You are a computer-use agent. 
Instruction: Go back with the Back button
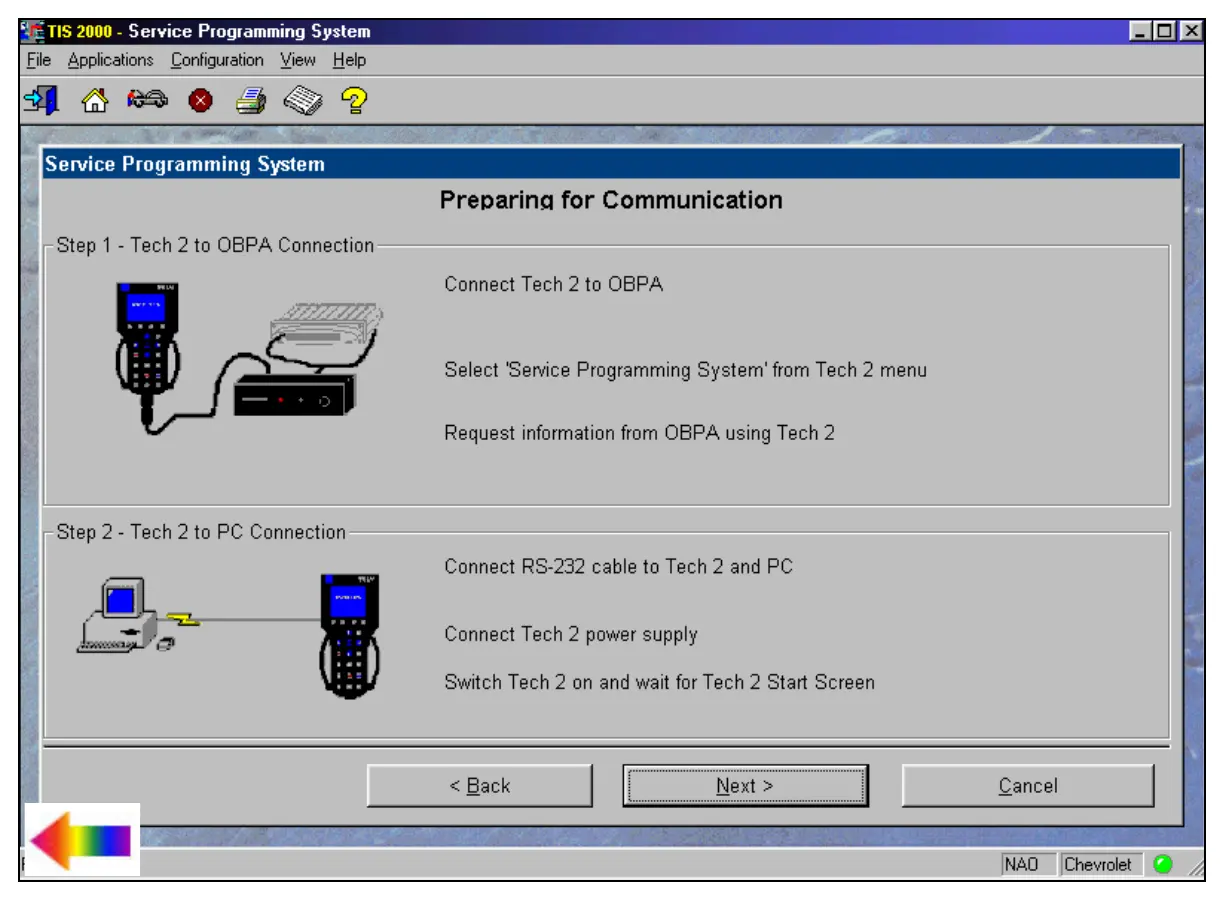coord(479,786)
